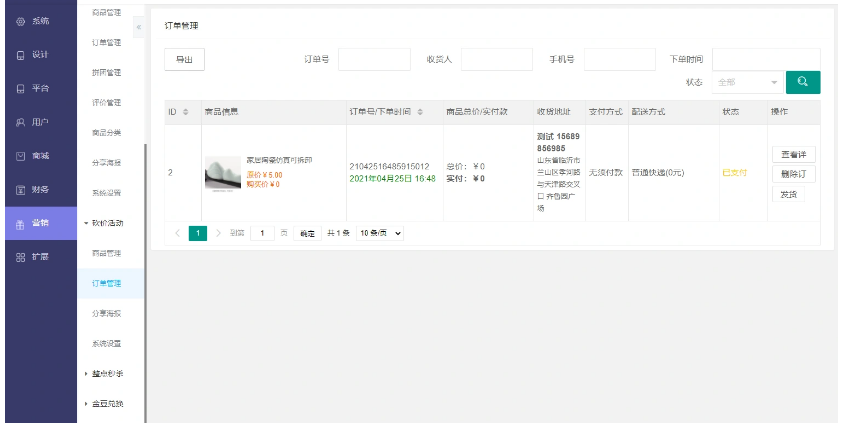Open 订单管理 directly above 拼团管理
This screenshot has height=423, width=852.
pos(106,43)
